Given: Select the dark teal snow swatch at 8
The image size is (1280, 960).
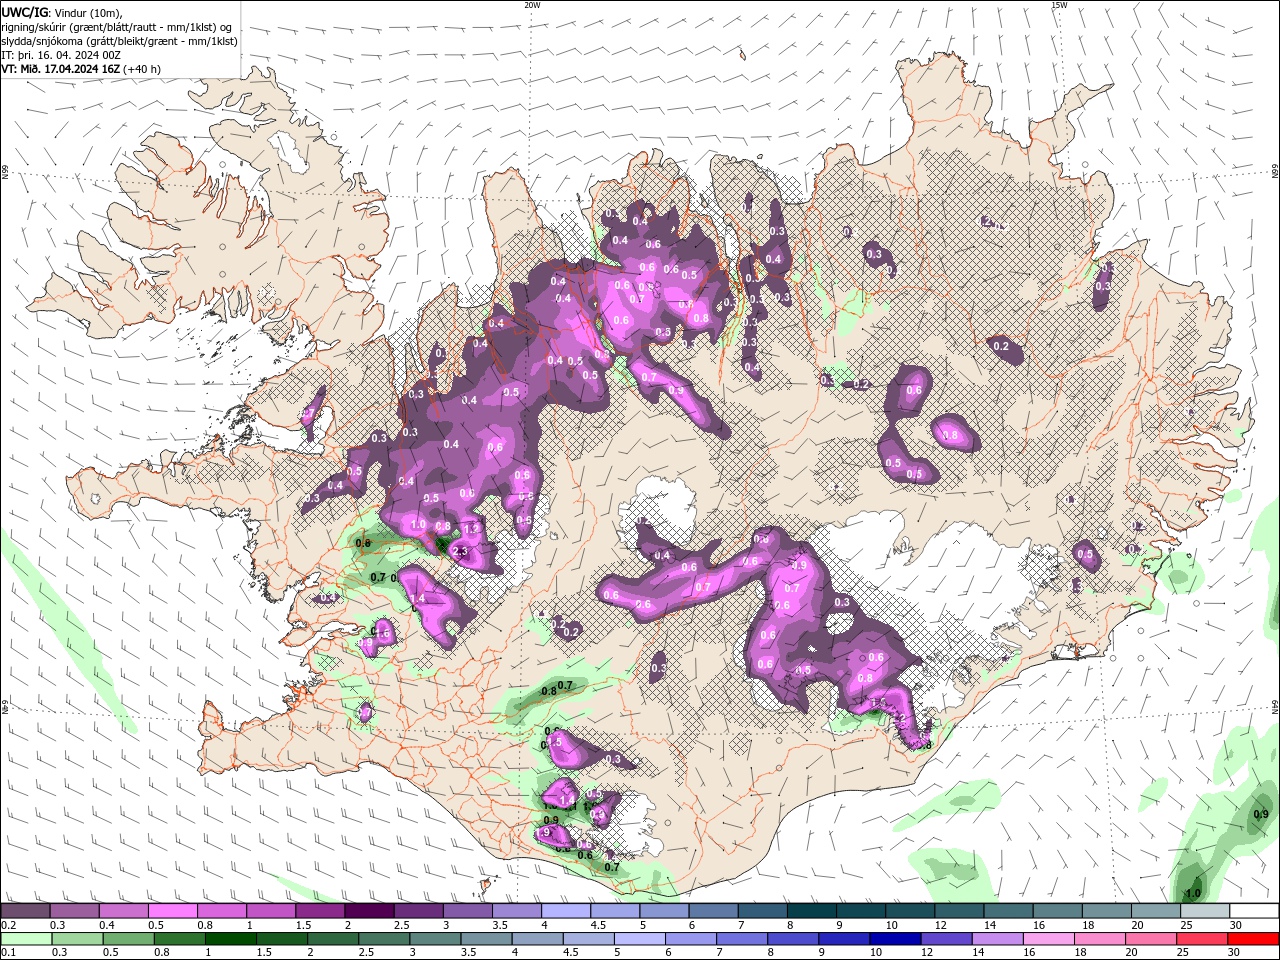Looking at the screenshot, I should [x=811, y=911].
